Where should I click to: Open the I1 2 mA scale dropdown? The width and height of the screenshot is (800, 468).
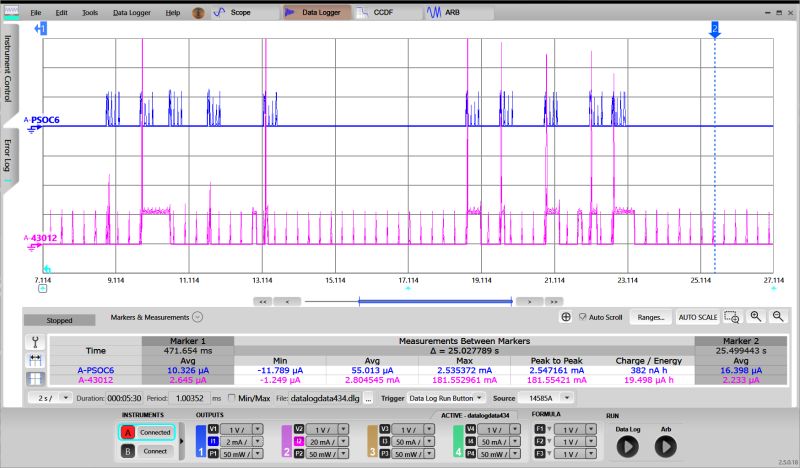pos(258,441)
